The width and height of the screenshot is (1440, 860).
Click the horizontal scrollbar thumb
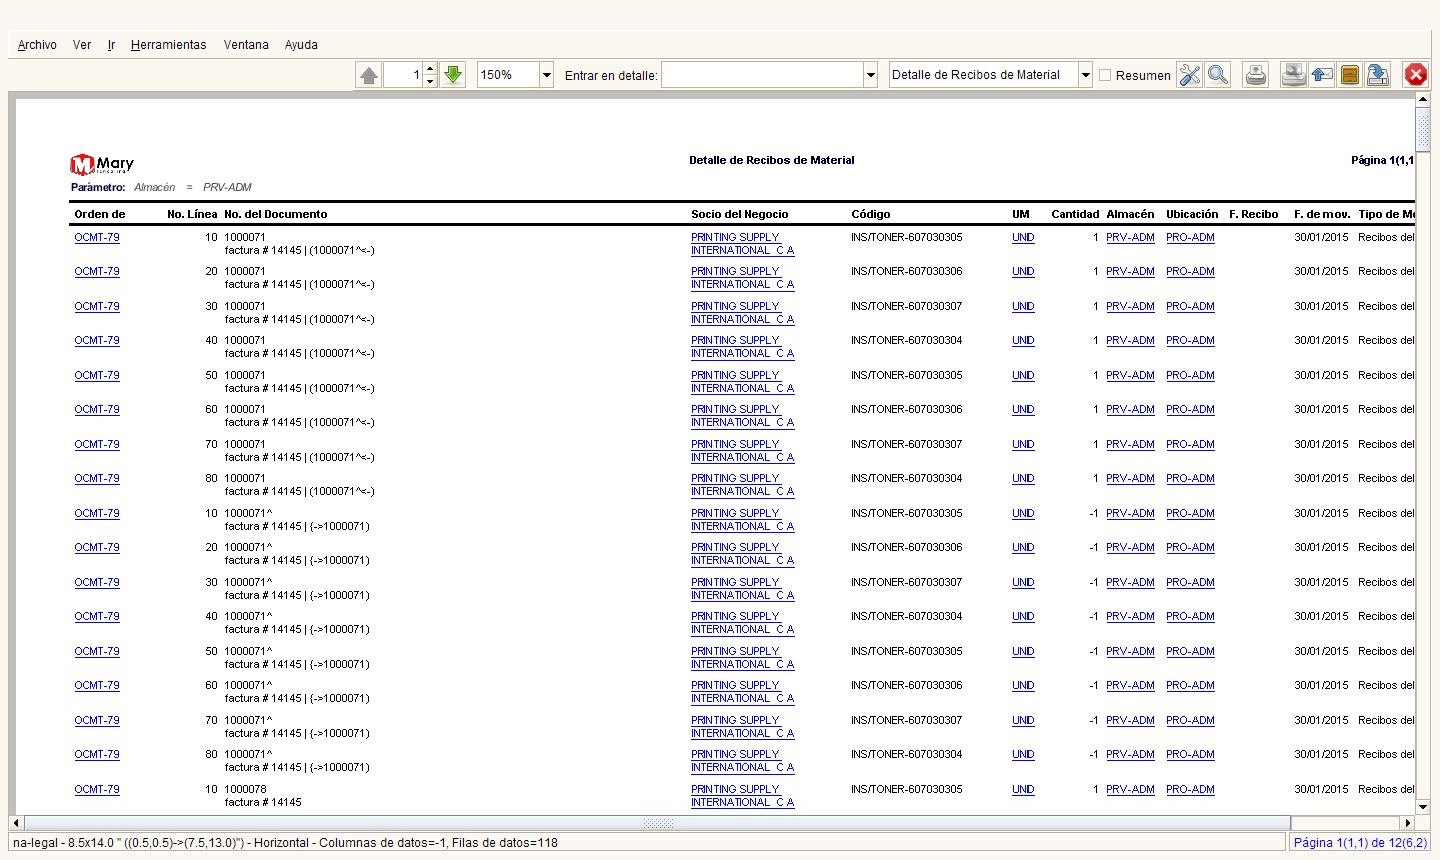658,823
